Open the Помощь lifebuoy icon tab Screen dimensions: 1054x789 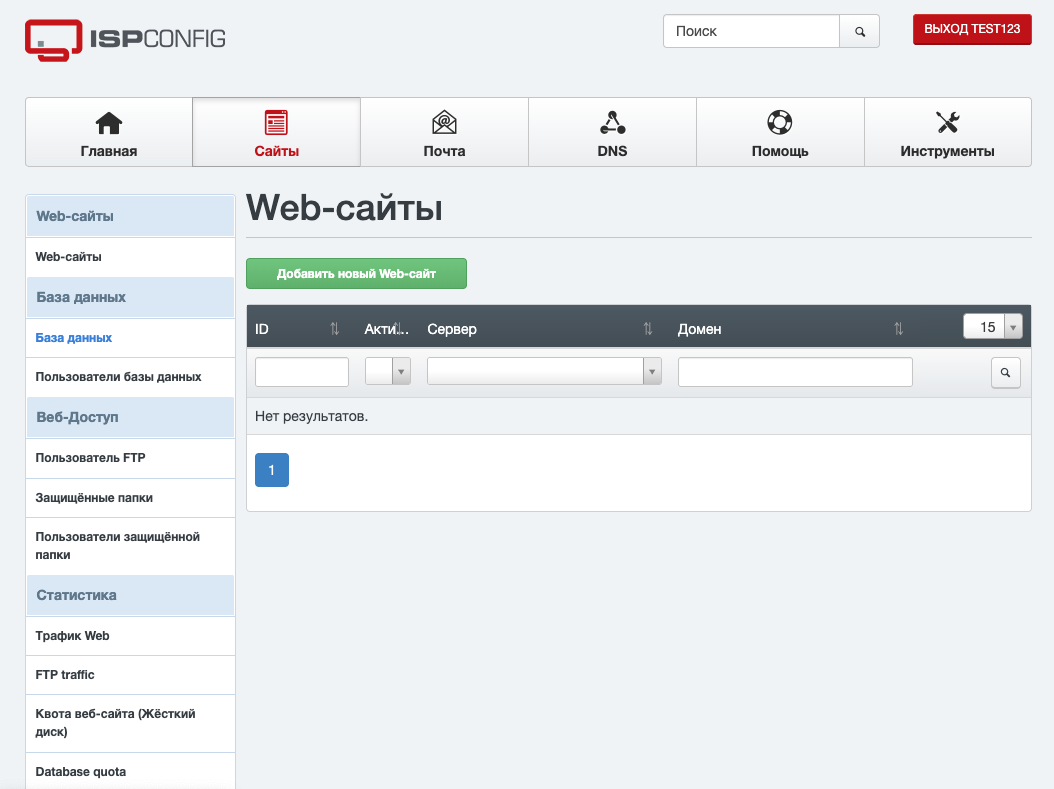(x=780, y=132)
